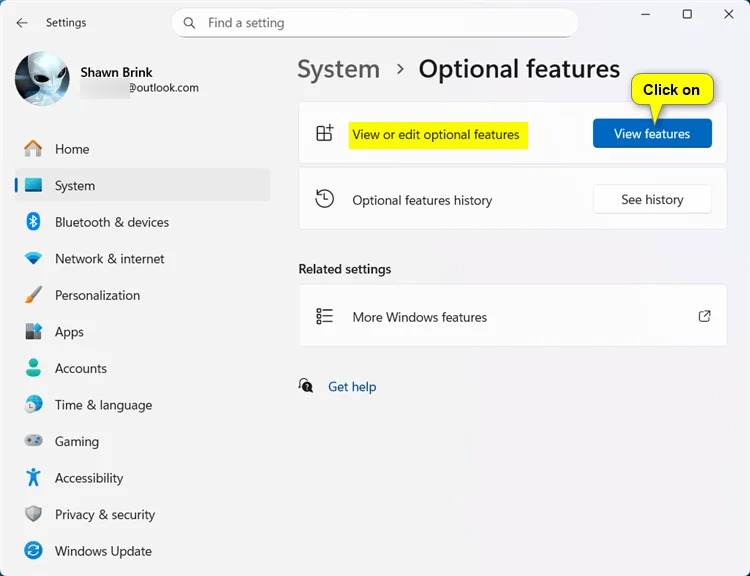Click the Network & internet wifi icon
The image size is (750, 576).
33,259
